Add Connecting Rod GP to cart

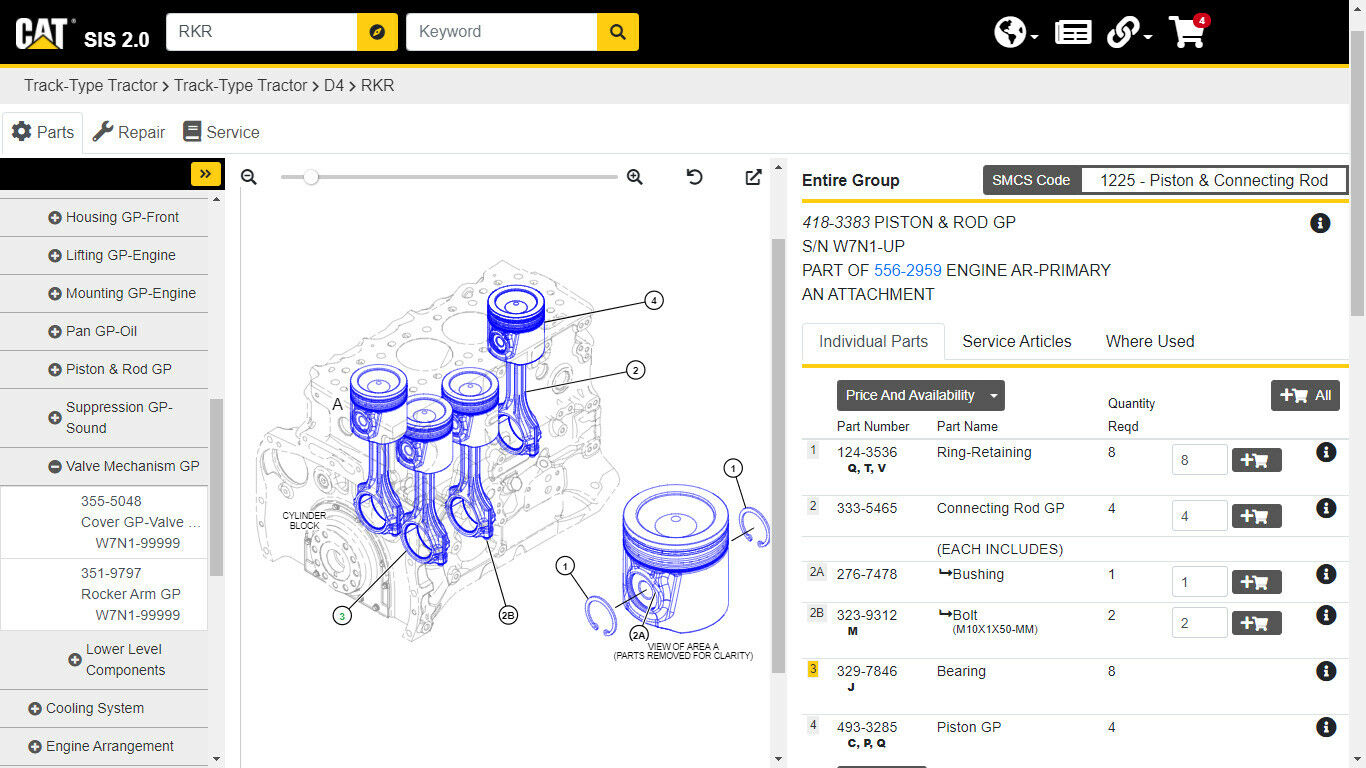(x=1256, y=516)
